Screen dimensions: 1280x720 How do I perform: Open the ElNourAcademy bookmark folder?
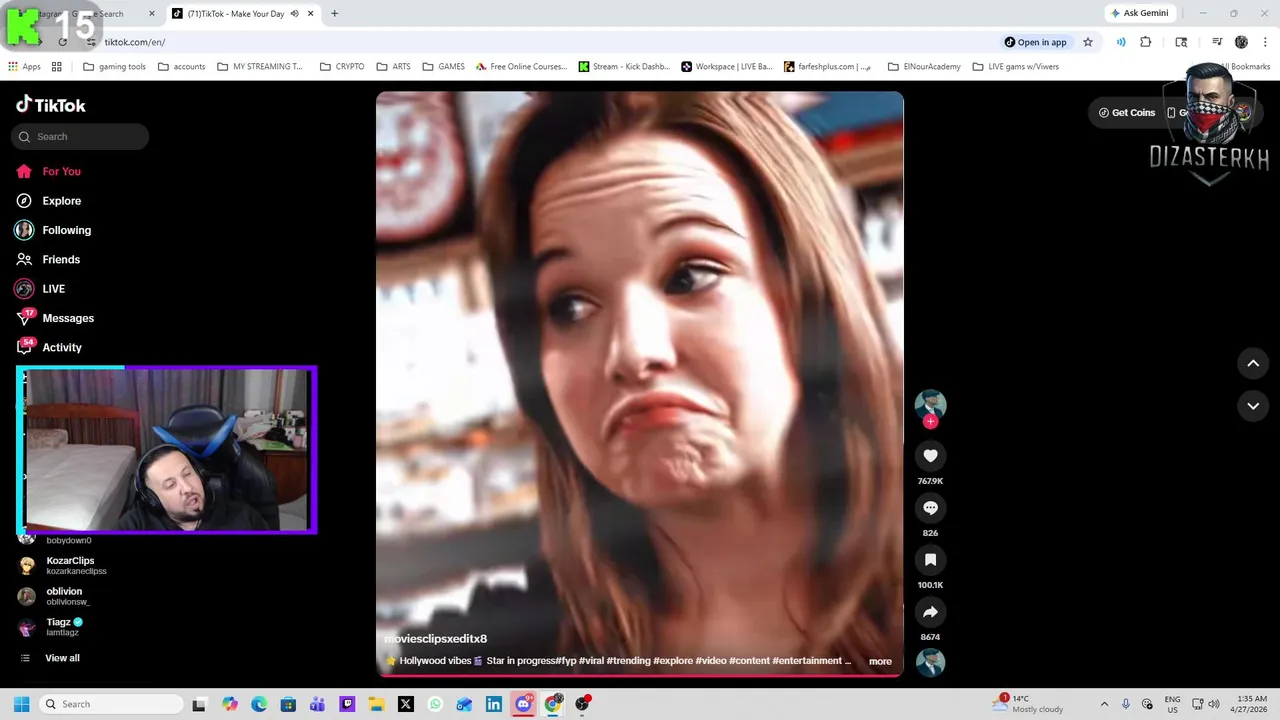coord(924,67)
